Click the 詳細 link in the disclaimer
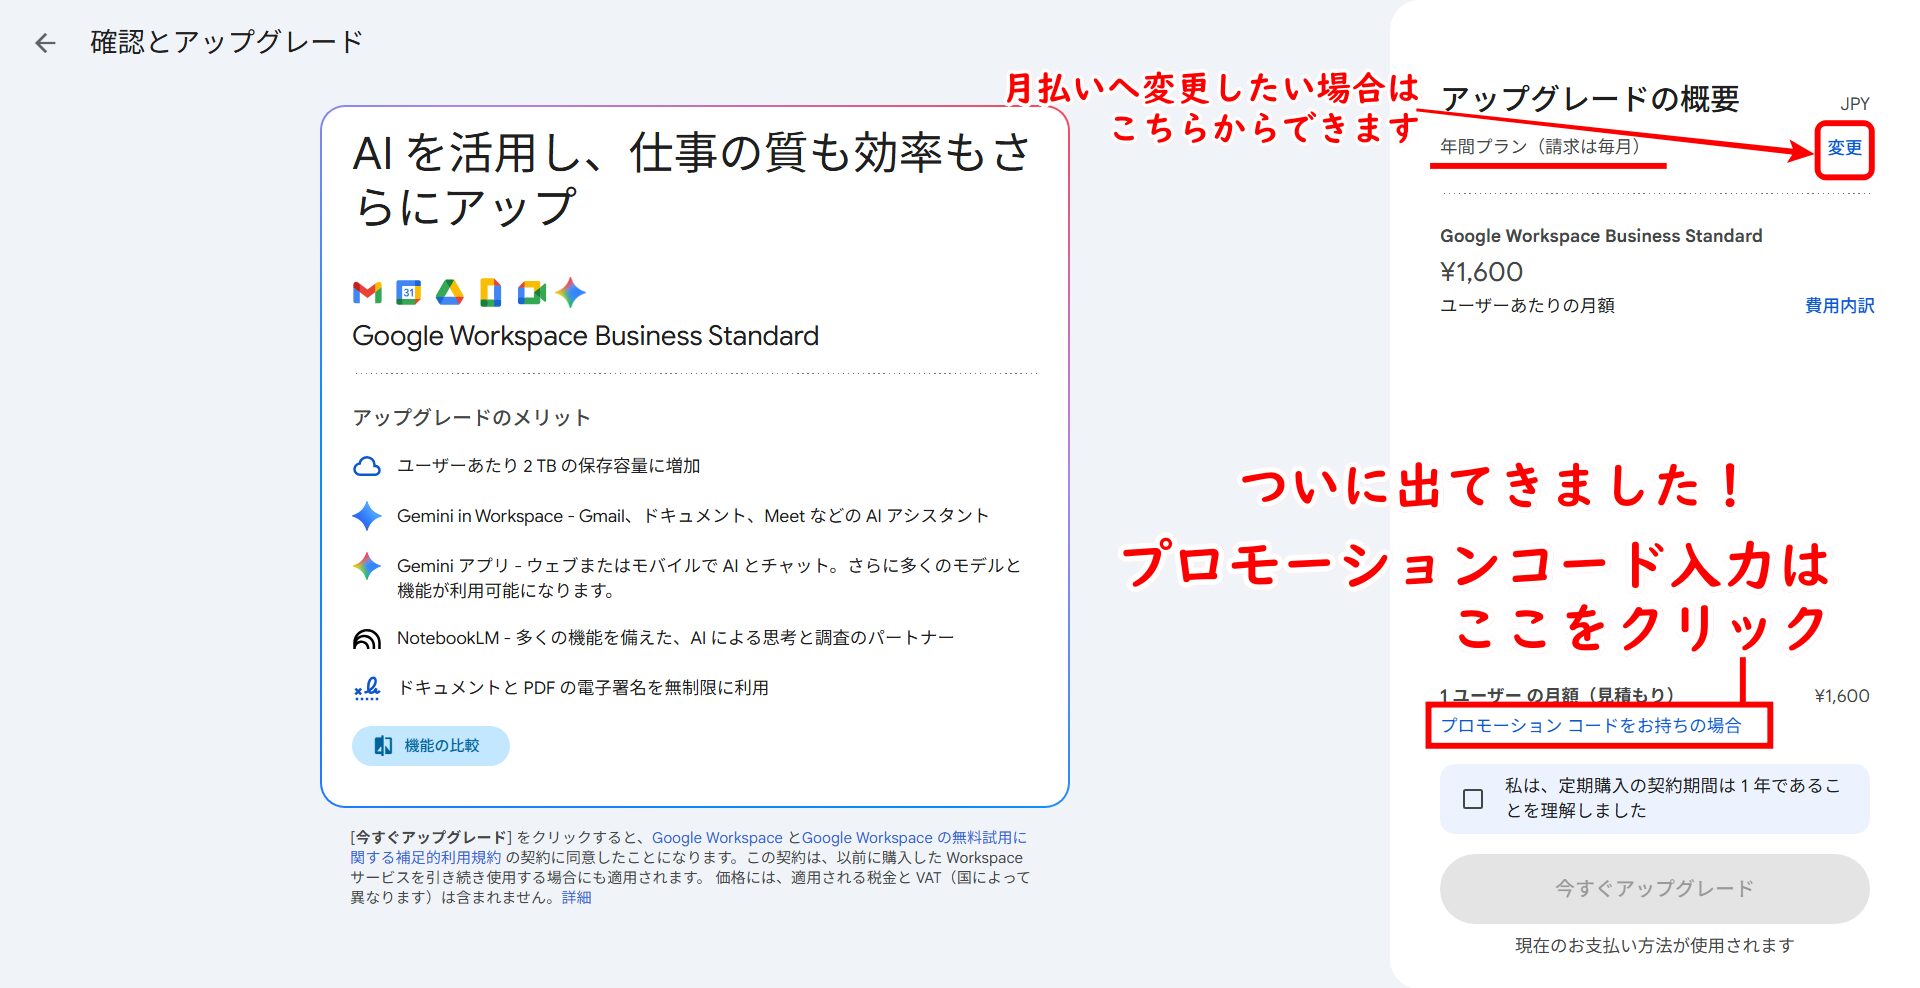The height and width of the screenshot is (988, 1920). (x=576, y=898)
